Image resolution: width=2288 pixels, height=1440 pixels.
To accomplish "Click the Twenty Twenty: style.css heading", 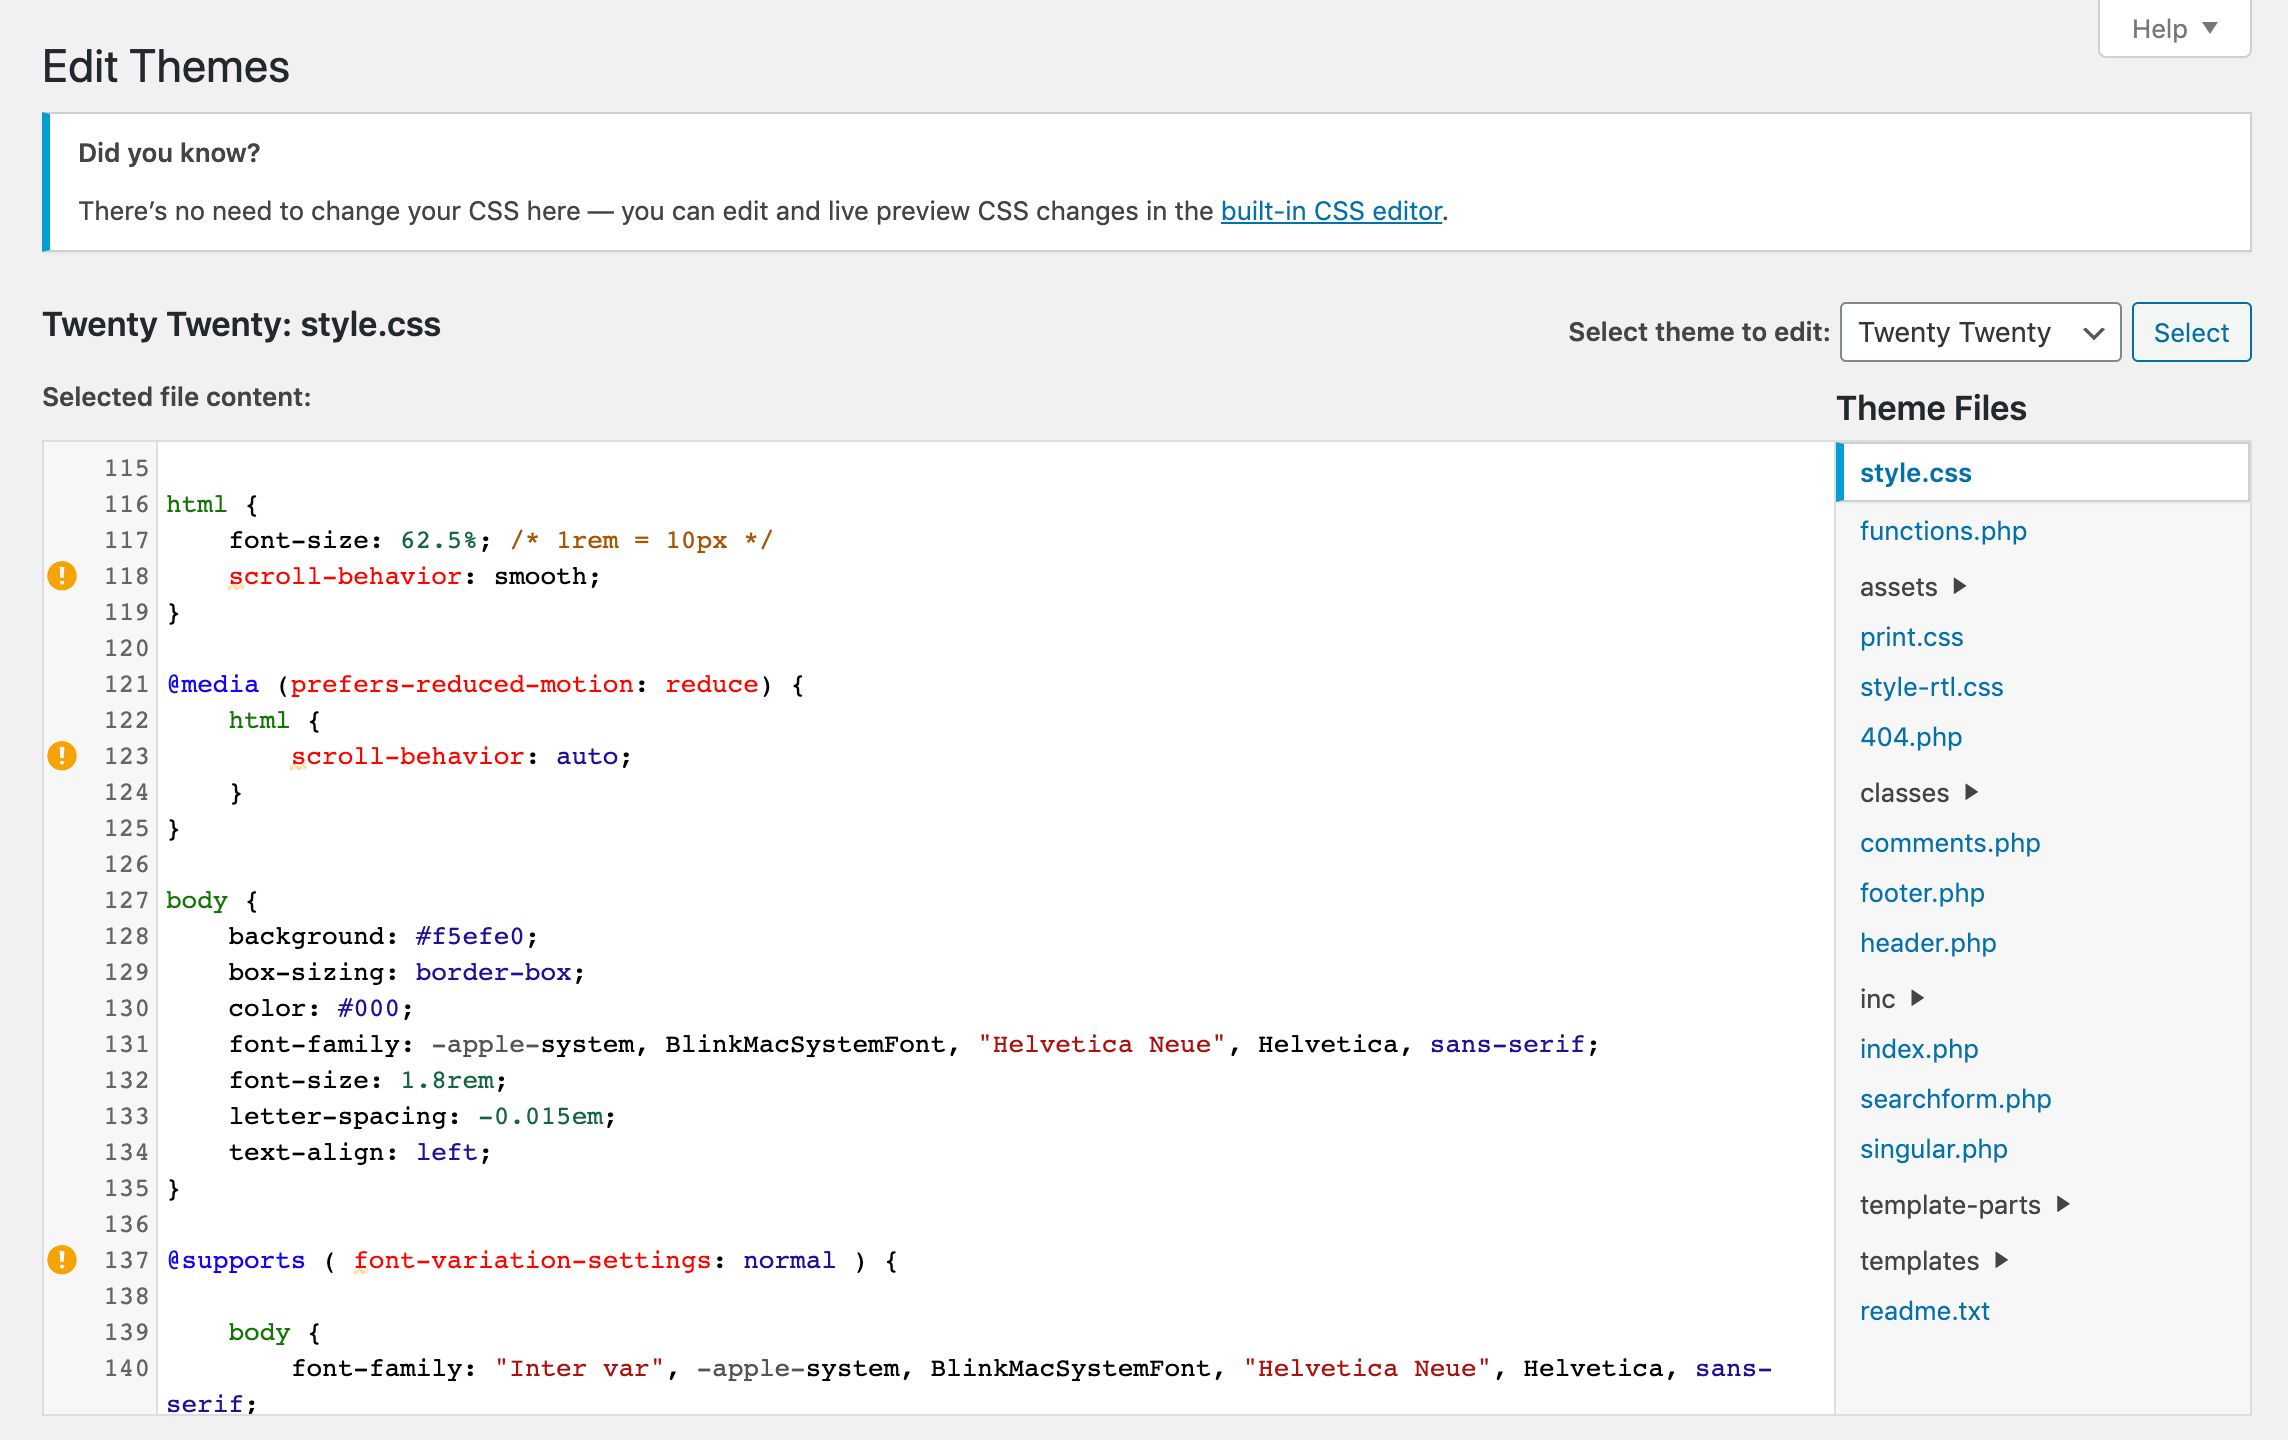I will coord(241,325).
